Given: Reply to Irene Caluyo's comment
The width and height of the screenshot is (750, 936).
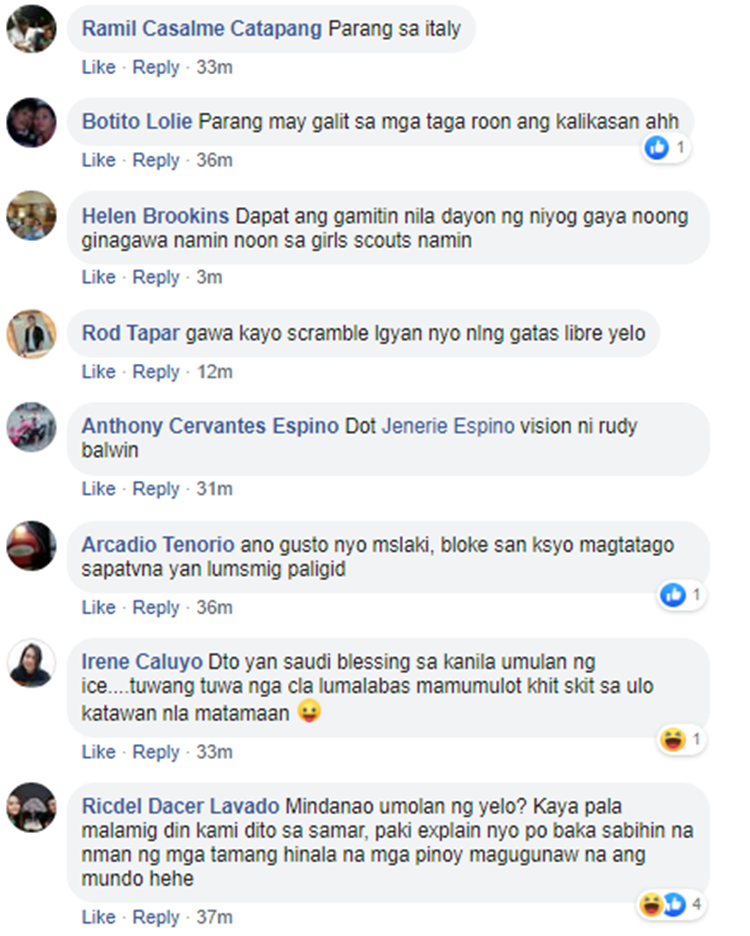Looking at the screenshot, I should pos(156,752).
